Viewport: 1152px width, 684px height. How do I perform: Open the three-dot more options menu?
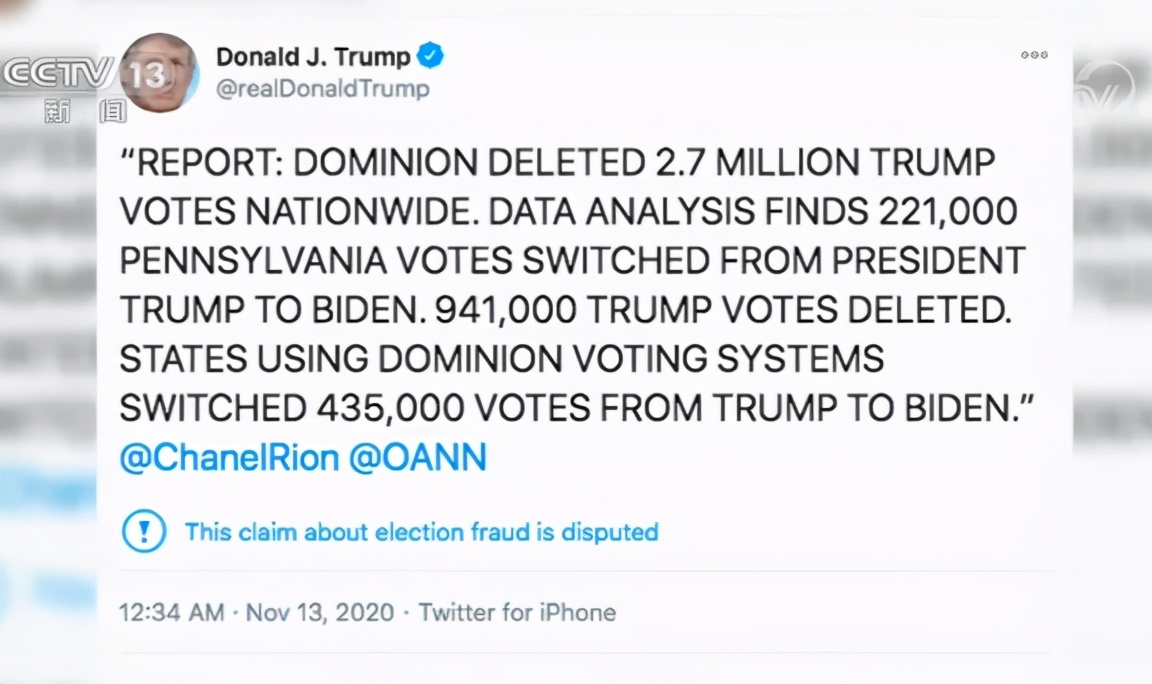(x=1034, y=55)
